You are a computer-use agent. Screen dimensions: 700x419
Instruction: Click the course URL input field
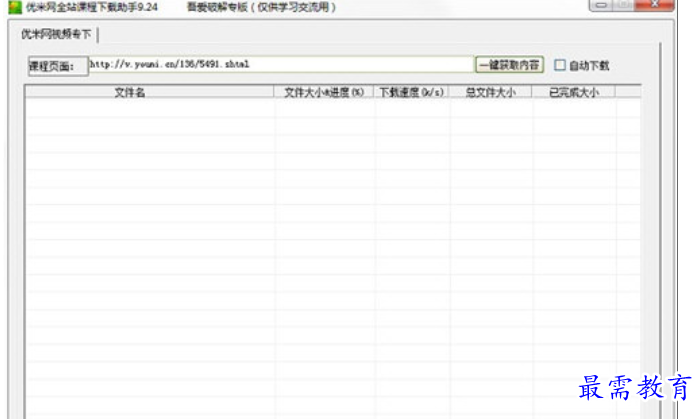281,65
